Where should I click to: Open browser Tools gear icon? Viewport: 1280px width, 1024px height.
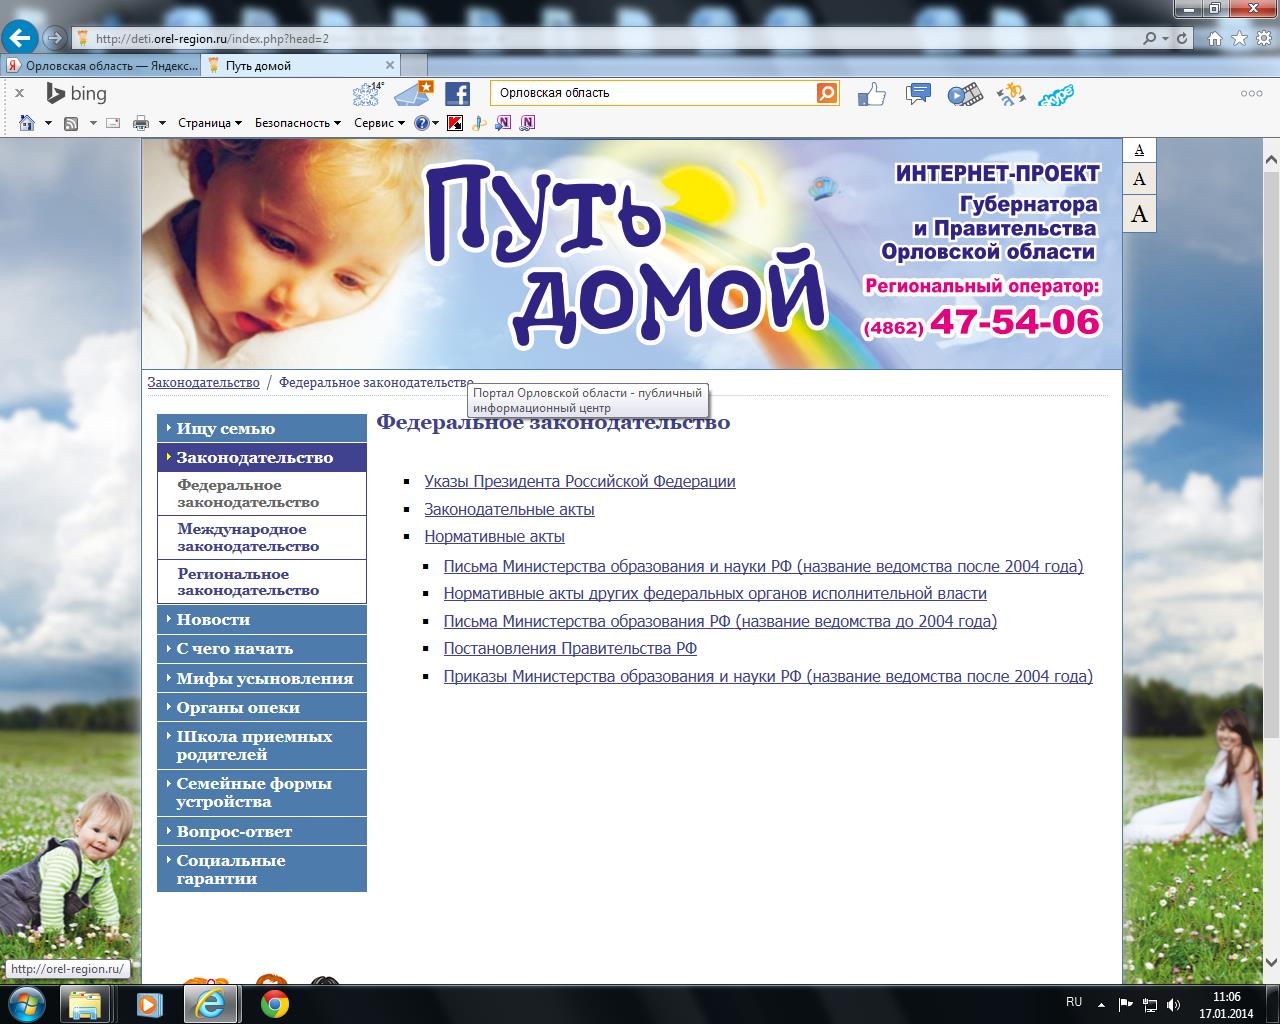[x=1262, y=39]
